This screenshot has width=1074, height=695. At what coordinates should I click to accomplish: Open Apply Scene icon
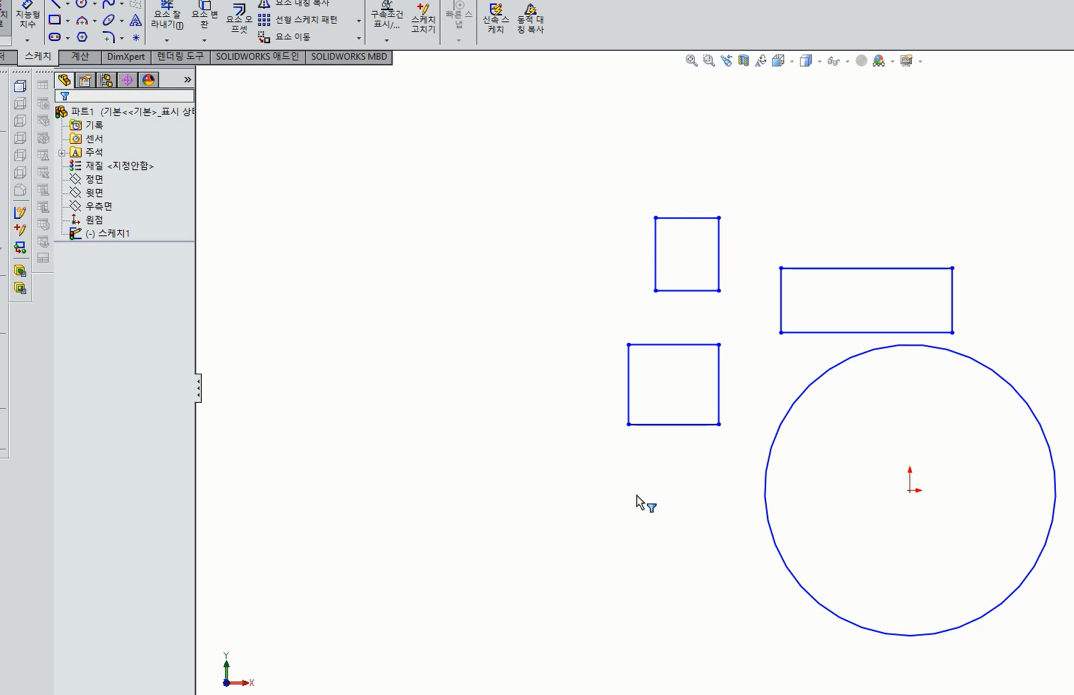(879, 61)
